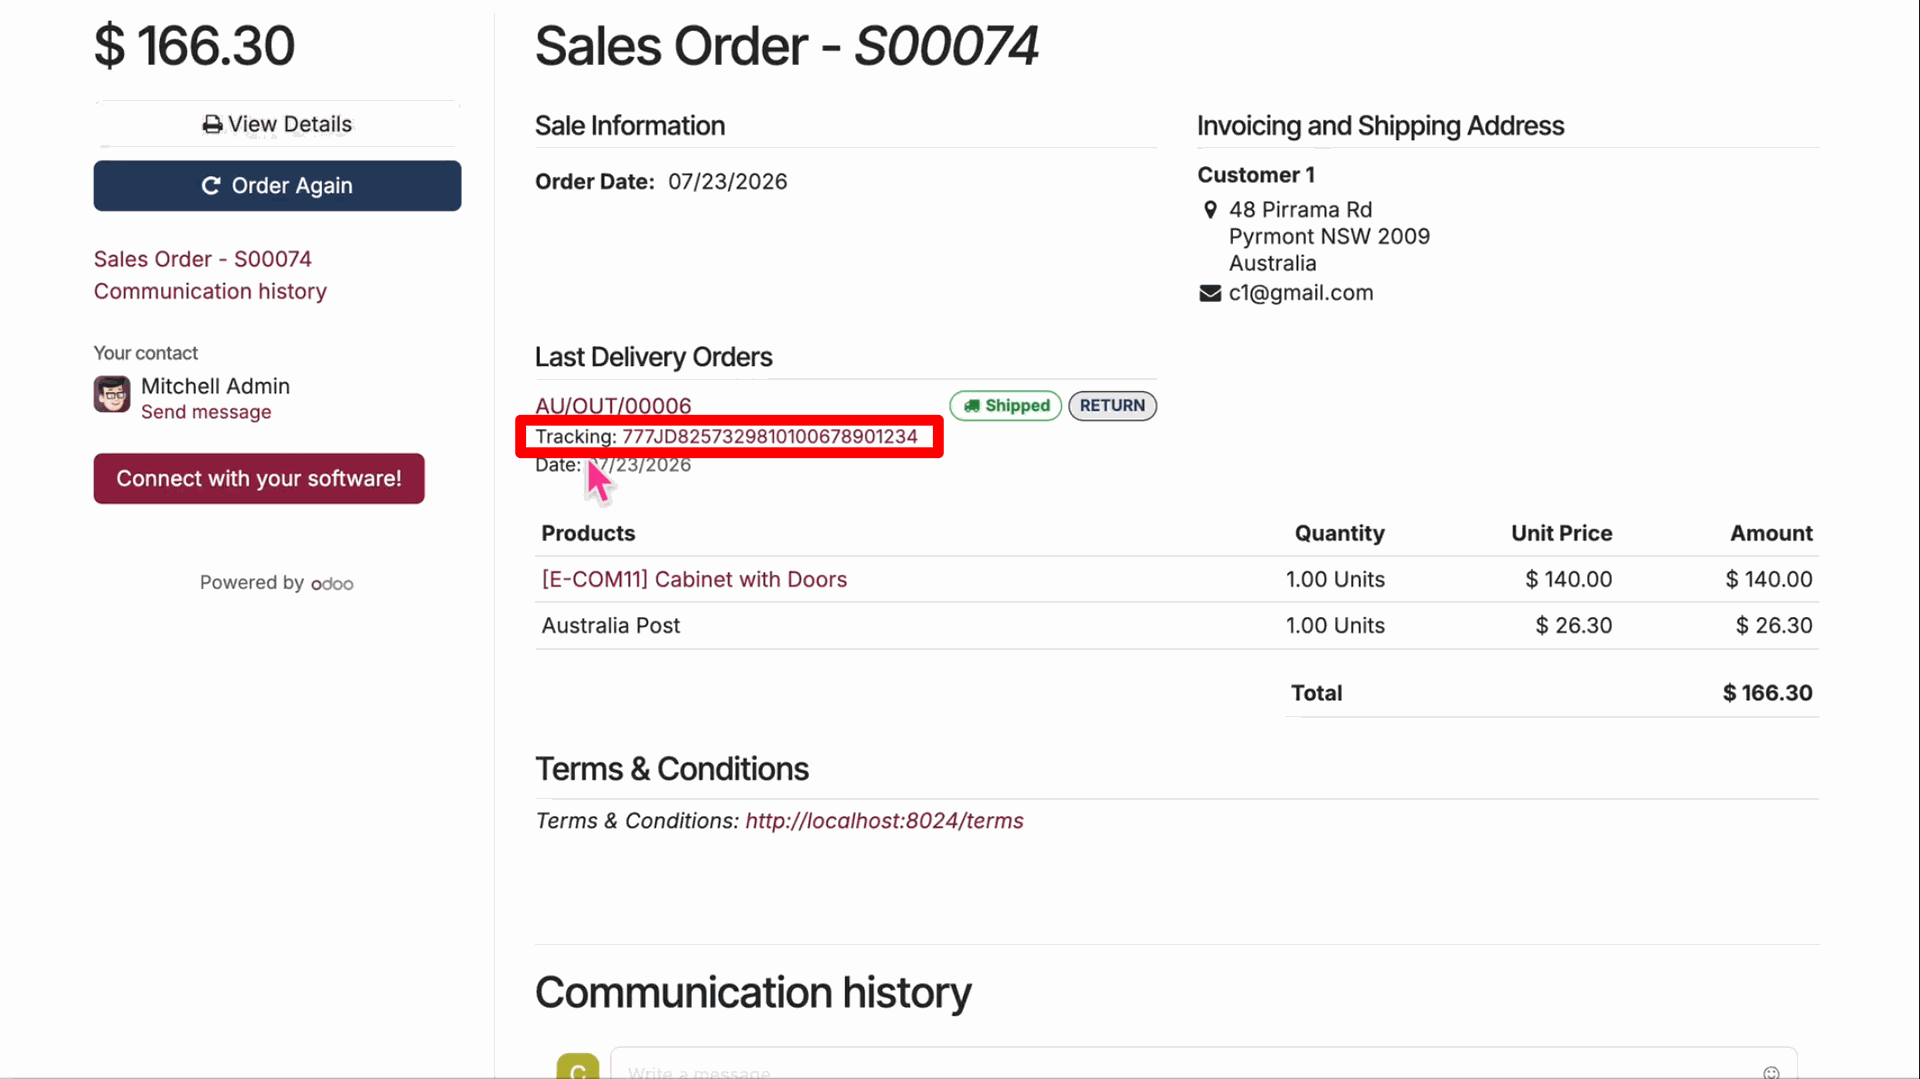Click Mitchell Admin's avatar picture
The image size is (1920, 1079).
click(112, 394)
